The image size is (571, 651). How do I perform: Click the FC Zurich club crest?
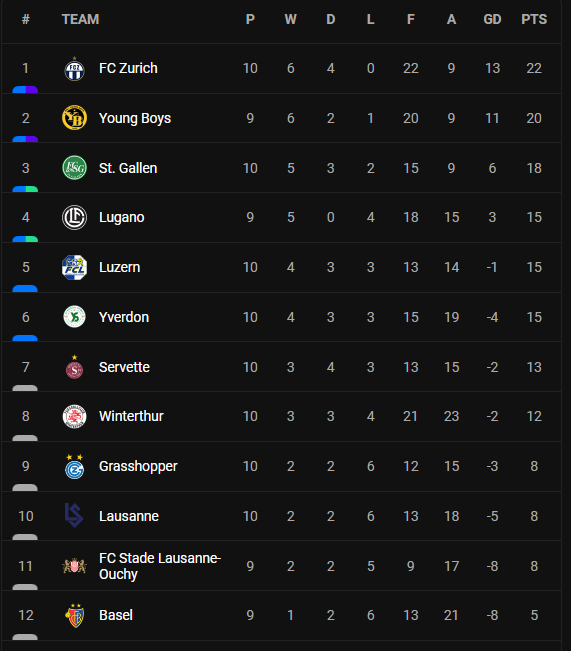74,69
